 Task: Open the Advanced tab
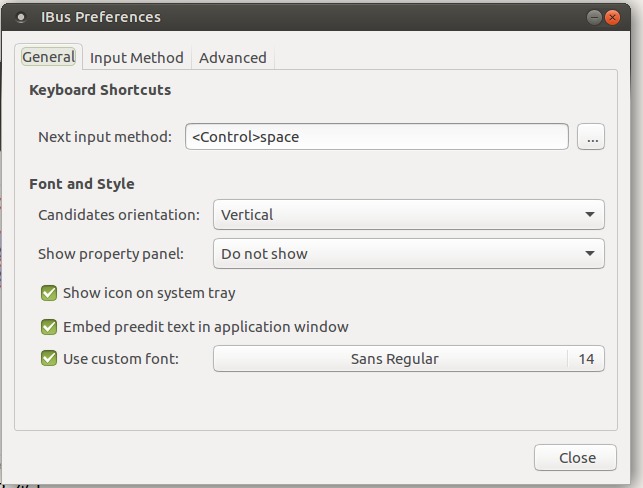[233, 58]
